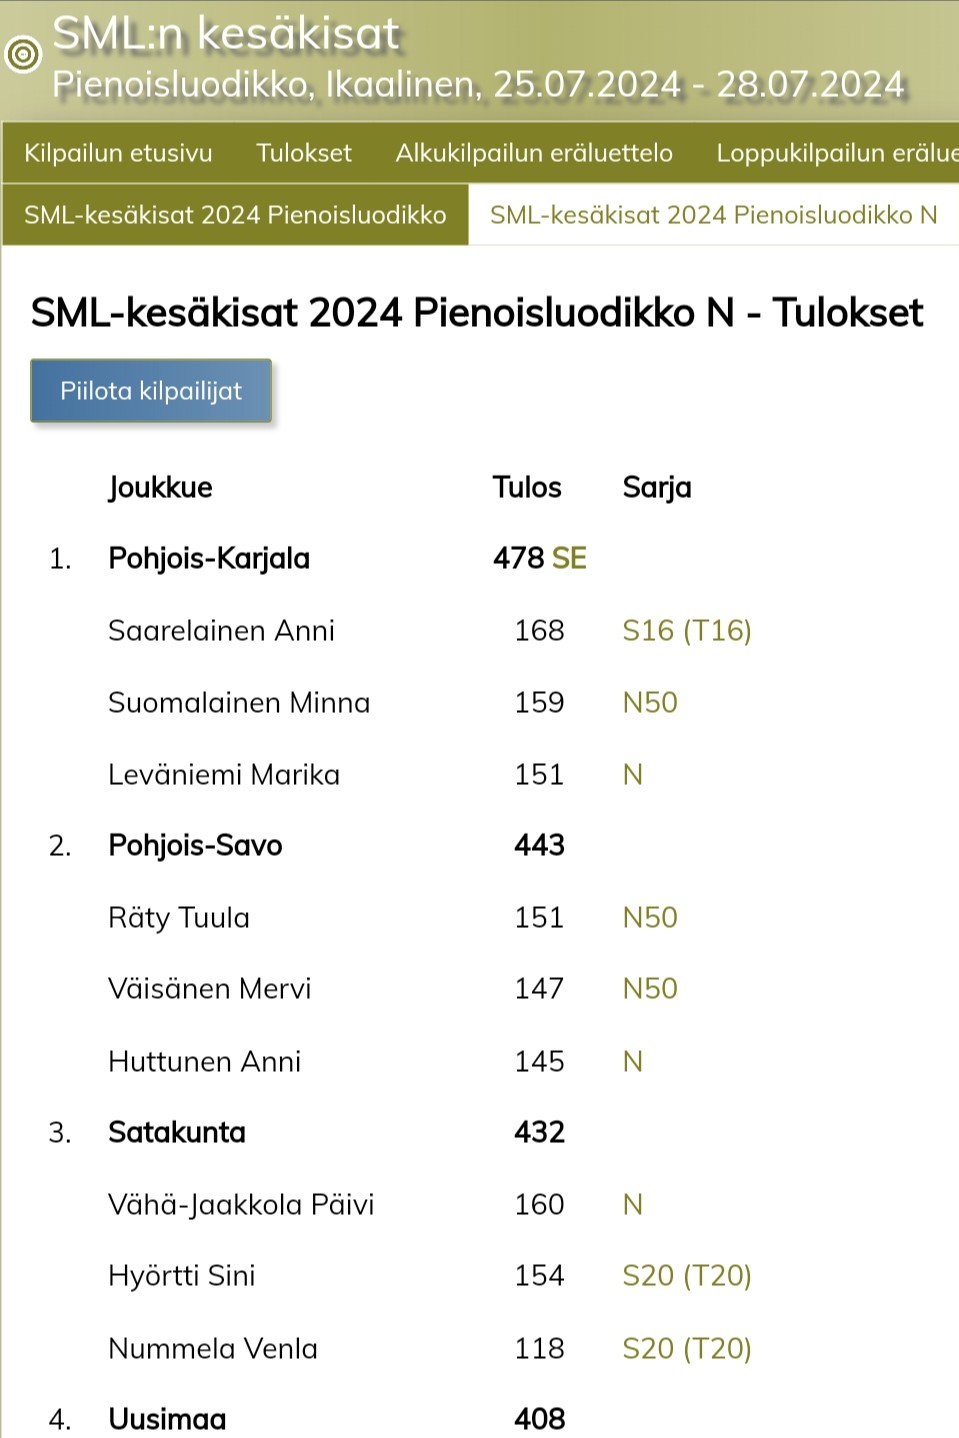Open S16 (T16) series link for Saarelainen Anni
Viewport: 959px width, 1438px height.
pyautogui.click(x=686, y=631)
